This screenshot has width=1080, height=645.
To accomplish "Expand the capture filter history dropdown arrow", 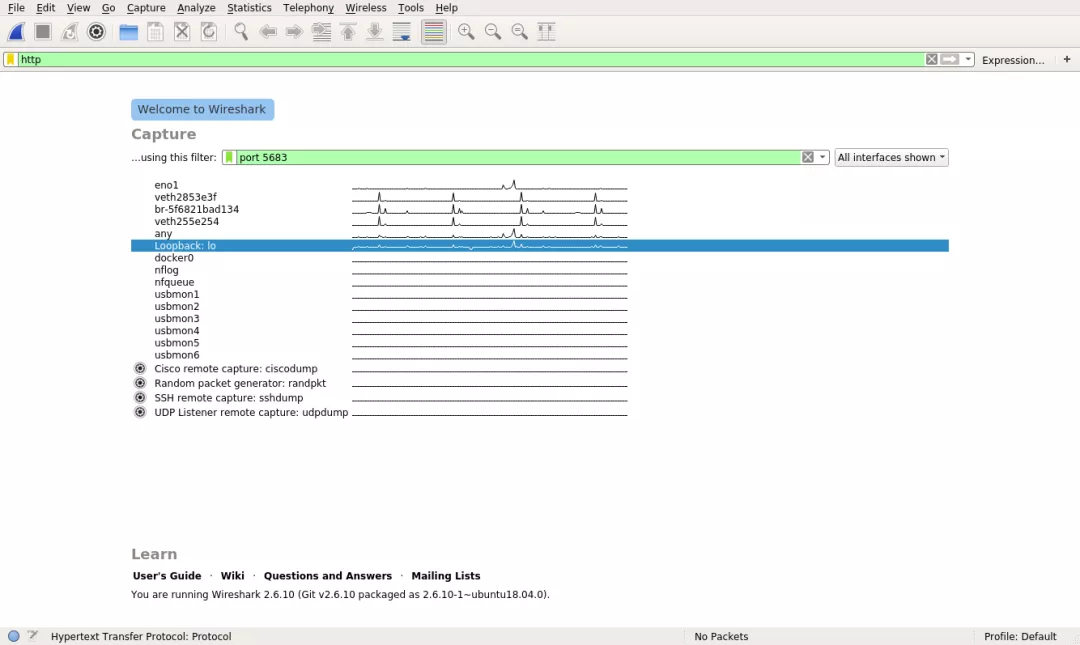I will [x=822, y=157].
